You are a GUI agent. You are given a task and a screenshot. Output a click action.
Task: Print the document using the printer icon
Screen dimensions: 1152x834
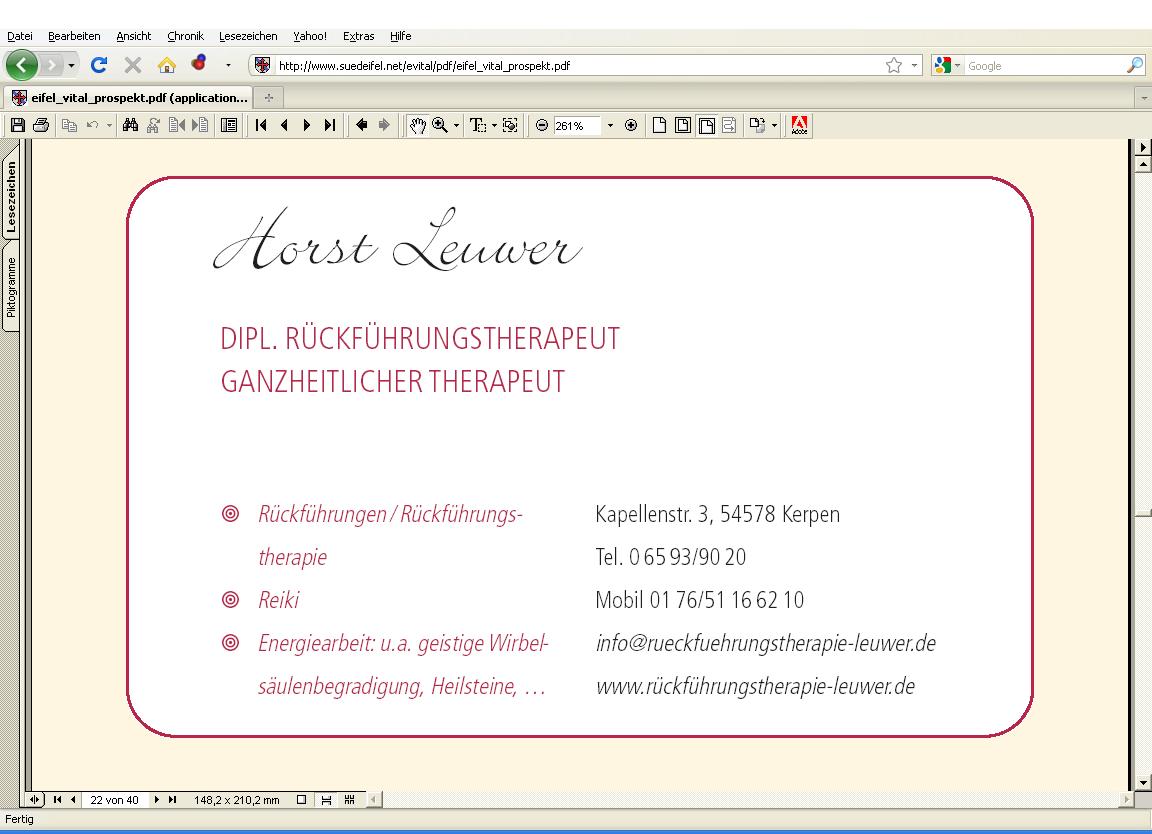point(40,125)
